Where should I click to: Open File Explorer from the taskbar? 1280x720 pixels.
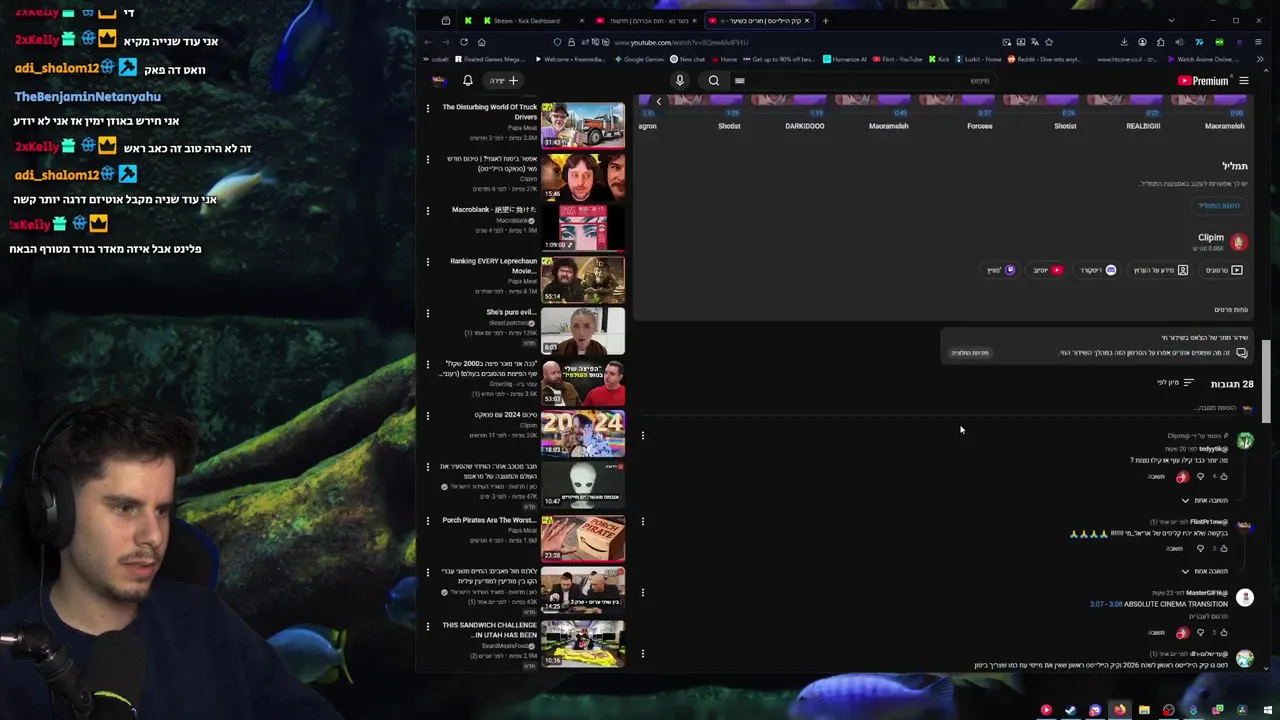click(1144, 710)
